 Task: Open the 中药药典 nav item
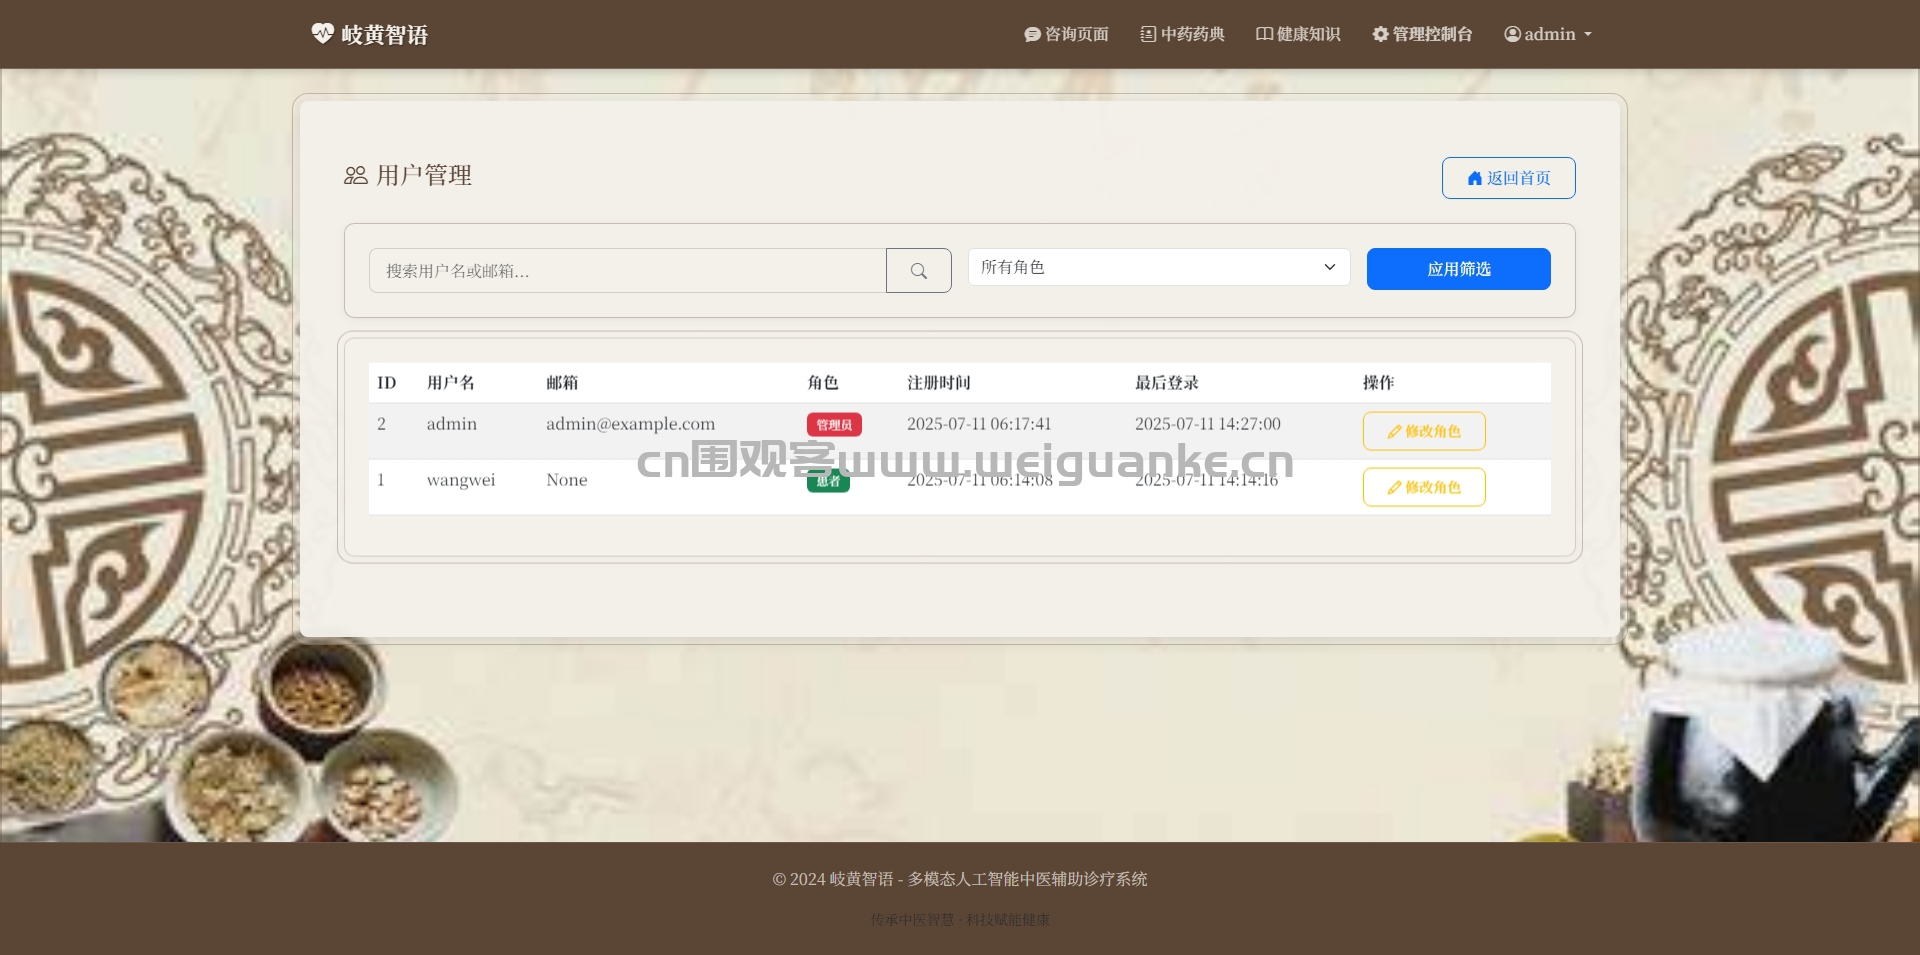[1182, 34]
